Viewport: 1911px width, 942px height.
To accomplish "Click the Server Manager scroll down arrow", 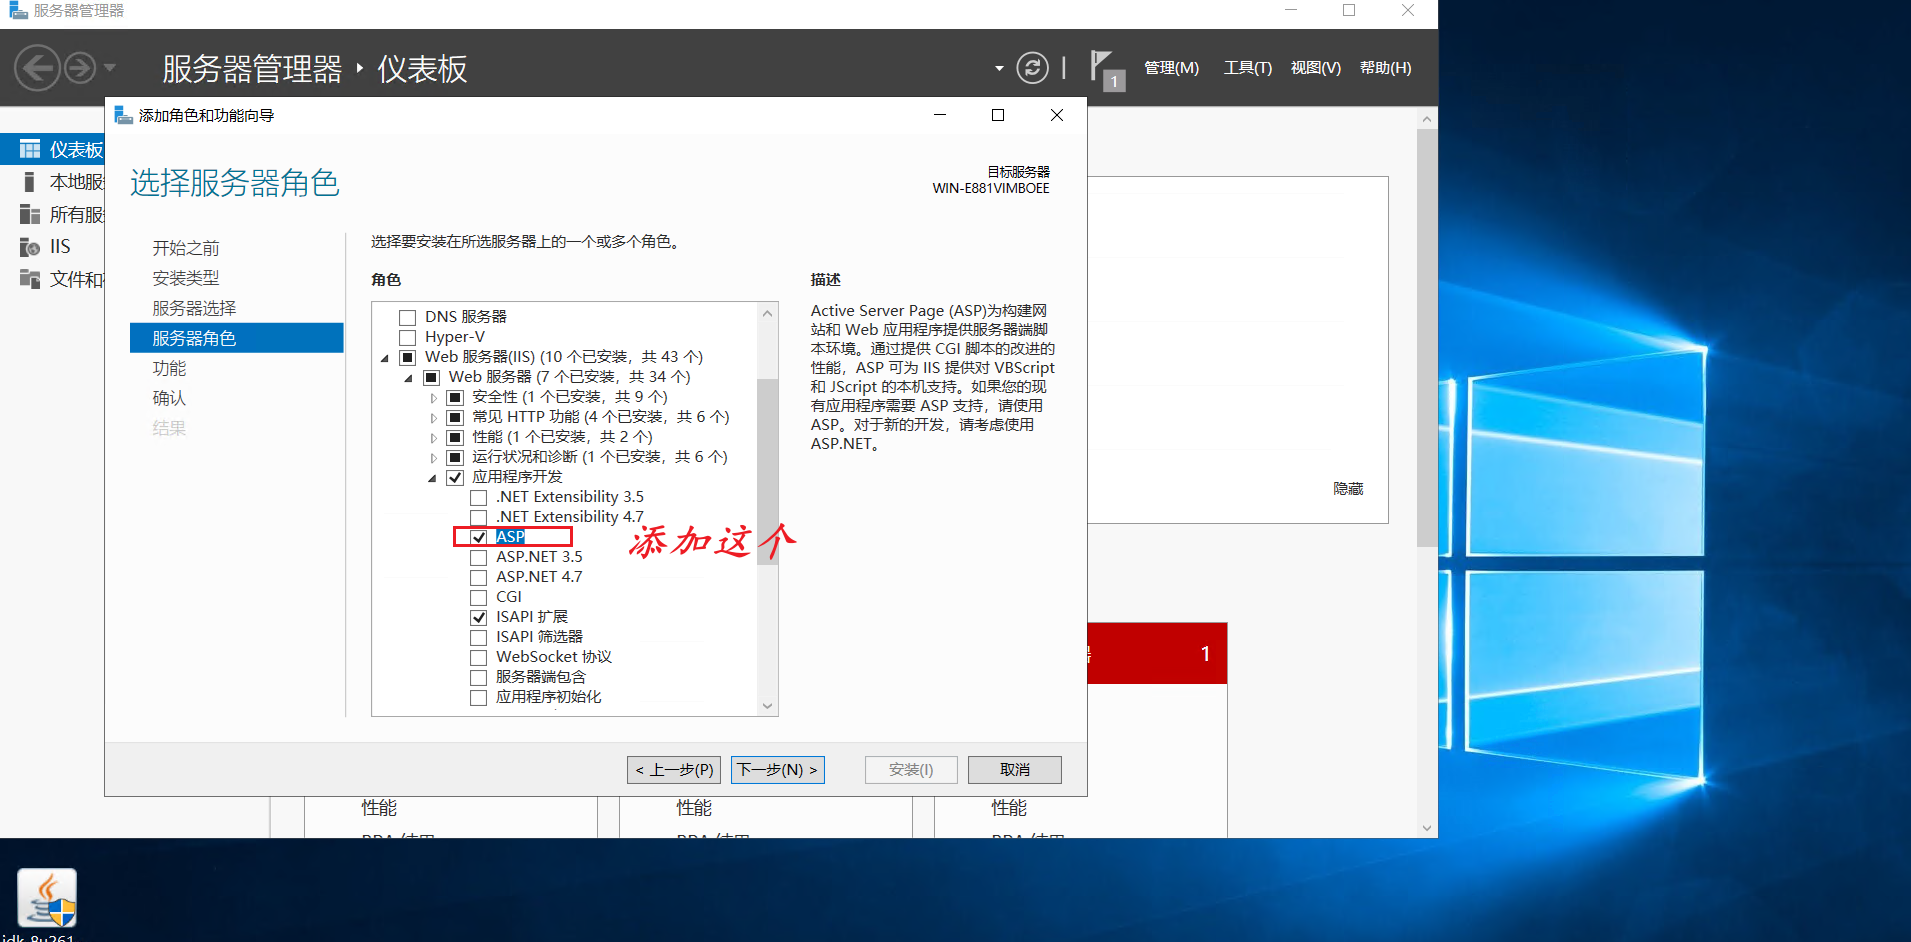I will coord(1427,828).
